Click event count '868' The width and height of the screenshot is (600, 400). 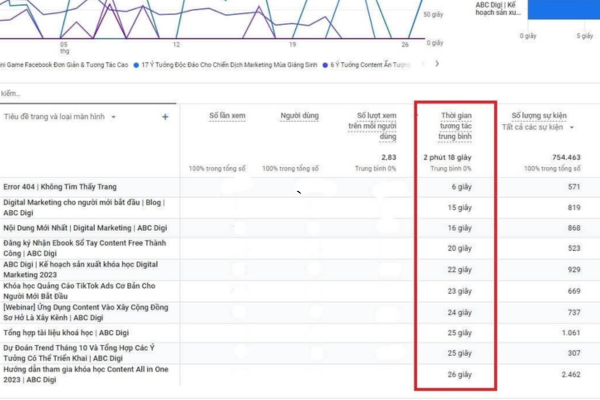pos(574,228)
